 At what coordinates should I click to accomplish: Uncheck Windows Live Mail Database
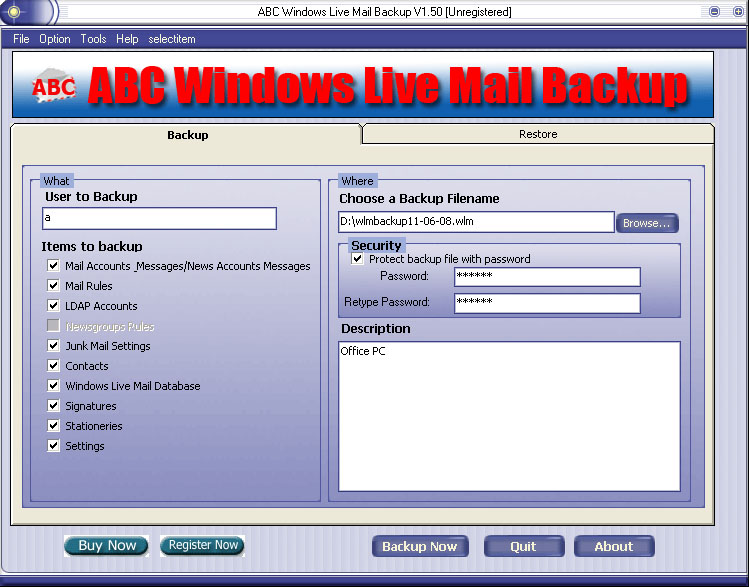(x=53, y=385)
